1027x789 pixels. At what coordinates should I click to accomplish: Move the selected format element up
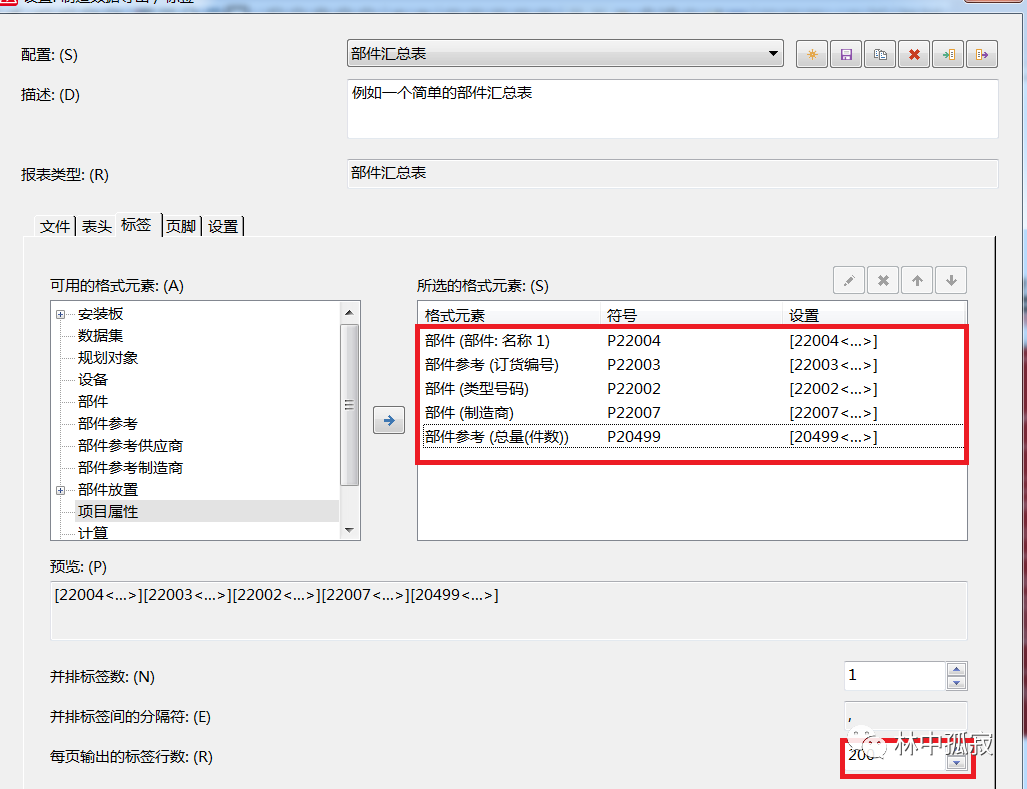(916, 280)
